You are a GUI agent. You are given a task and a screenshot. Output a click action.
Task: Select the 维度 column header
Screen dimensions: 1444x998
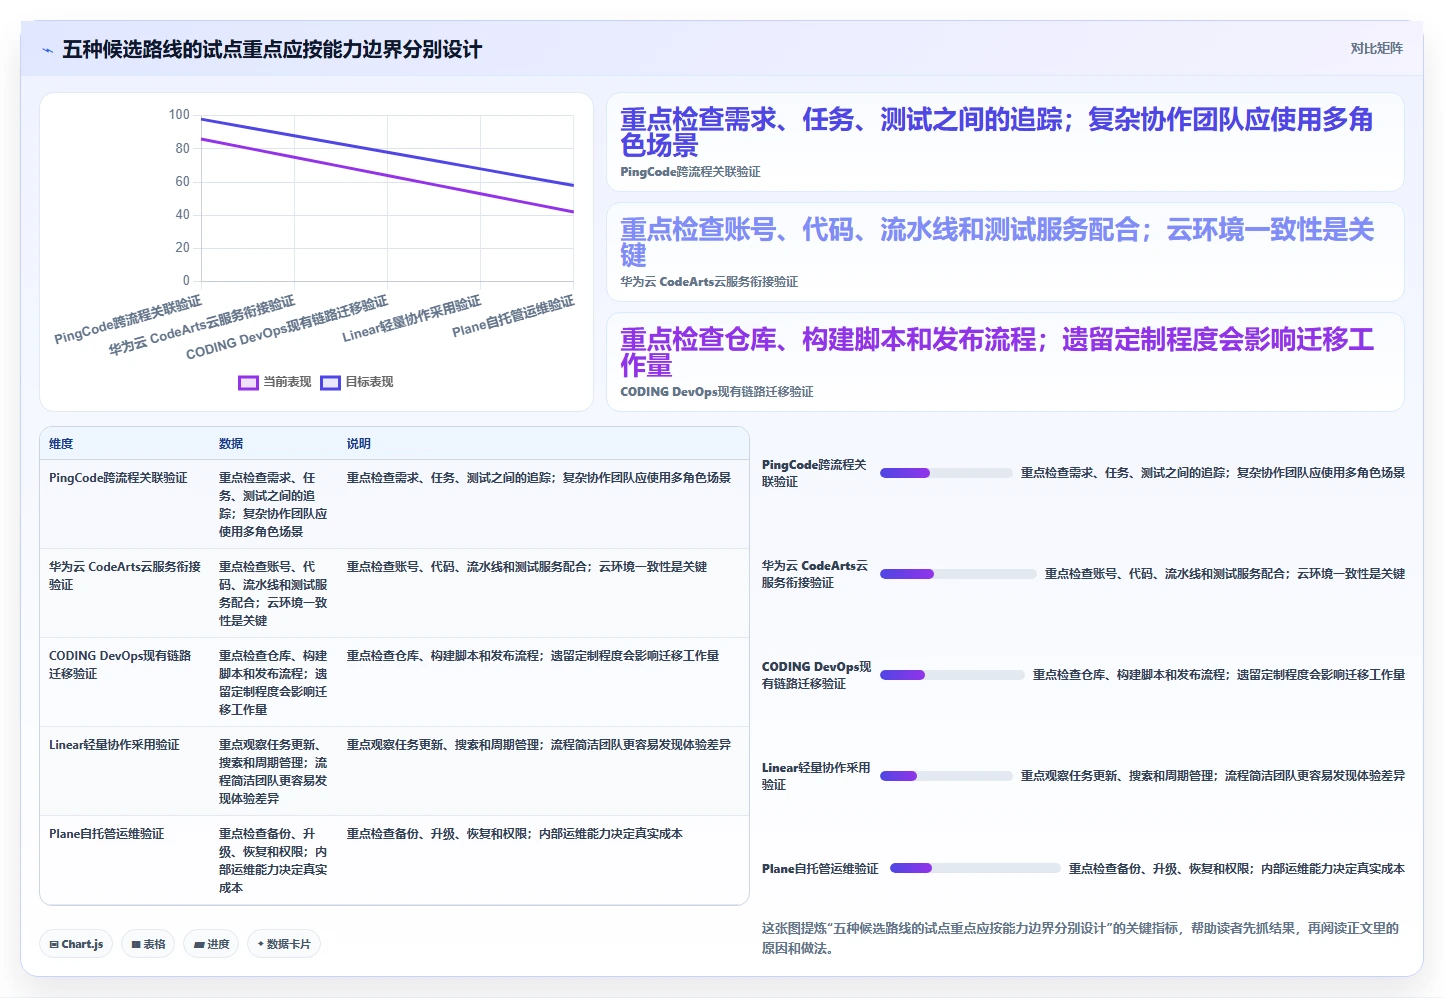coord(61,444)
